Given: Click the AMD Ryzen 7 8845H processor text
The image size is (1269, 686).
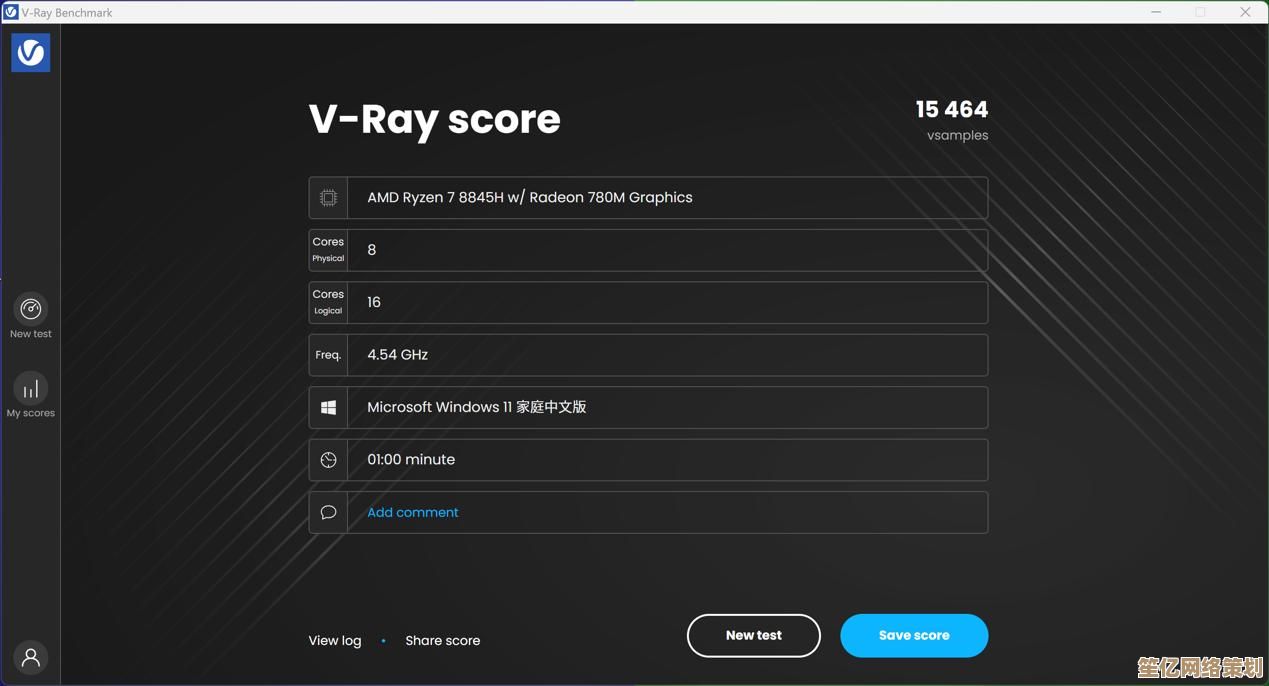Looking at the screenshot, I should [x=530, y=198].
